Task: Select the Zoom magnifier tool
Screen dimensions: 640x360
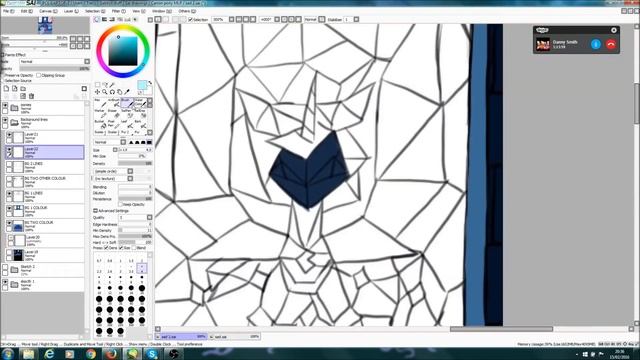Action: coord(105,92)
